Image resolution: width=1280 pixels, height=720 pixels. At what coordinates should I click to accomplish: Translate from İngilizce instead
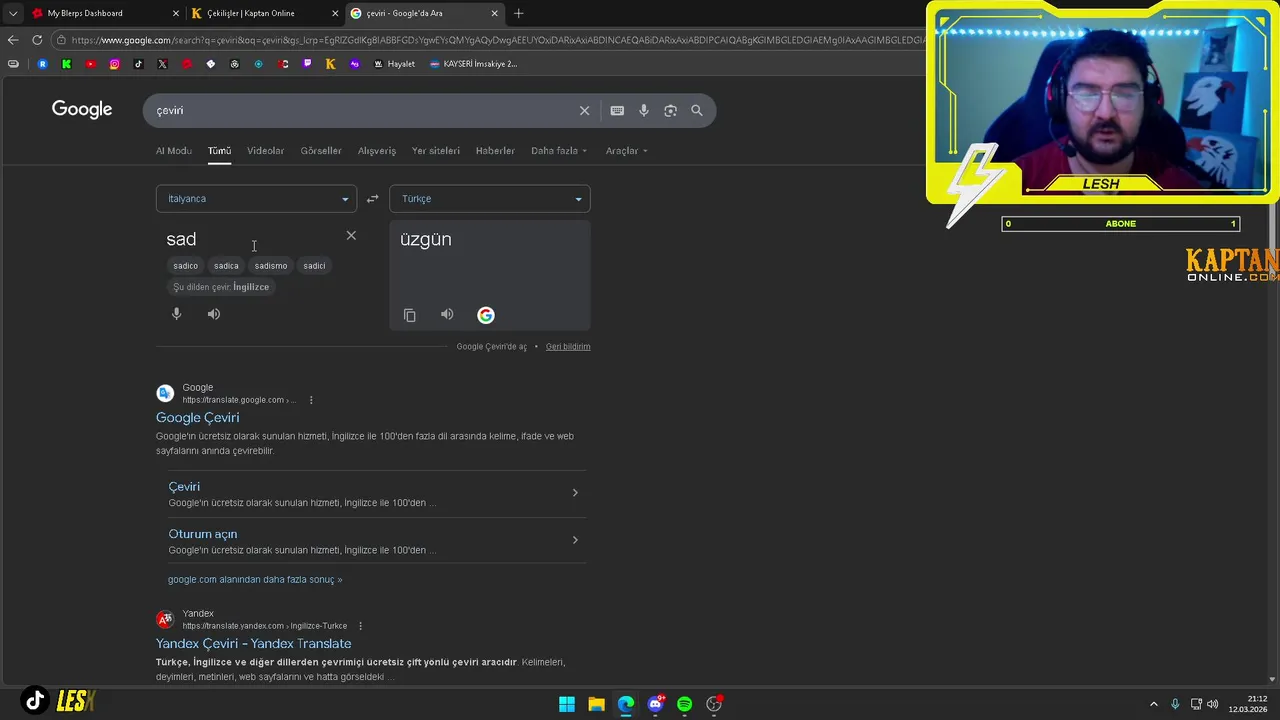(221, 287)
